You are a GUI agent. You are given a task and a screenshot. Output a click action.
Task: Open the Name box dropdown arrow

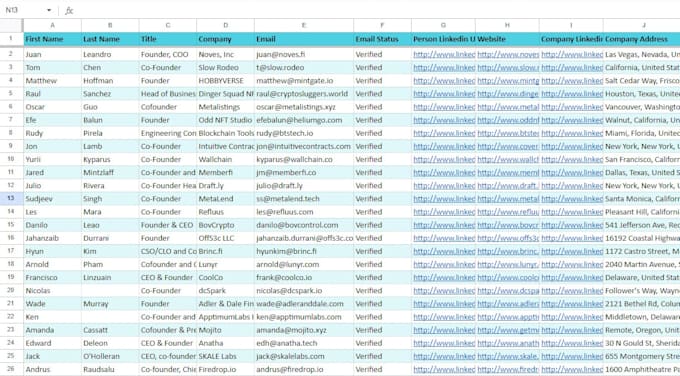pyautogui.click(x=49, y=10)
